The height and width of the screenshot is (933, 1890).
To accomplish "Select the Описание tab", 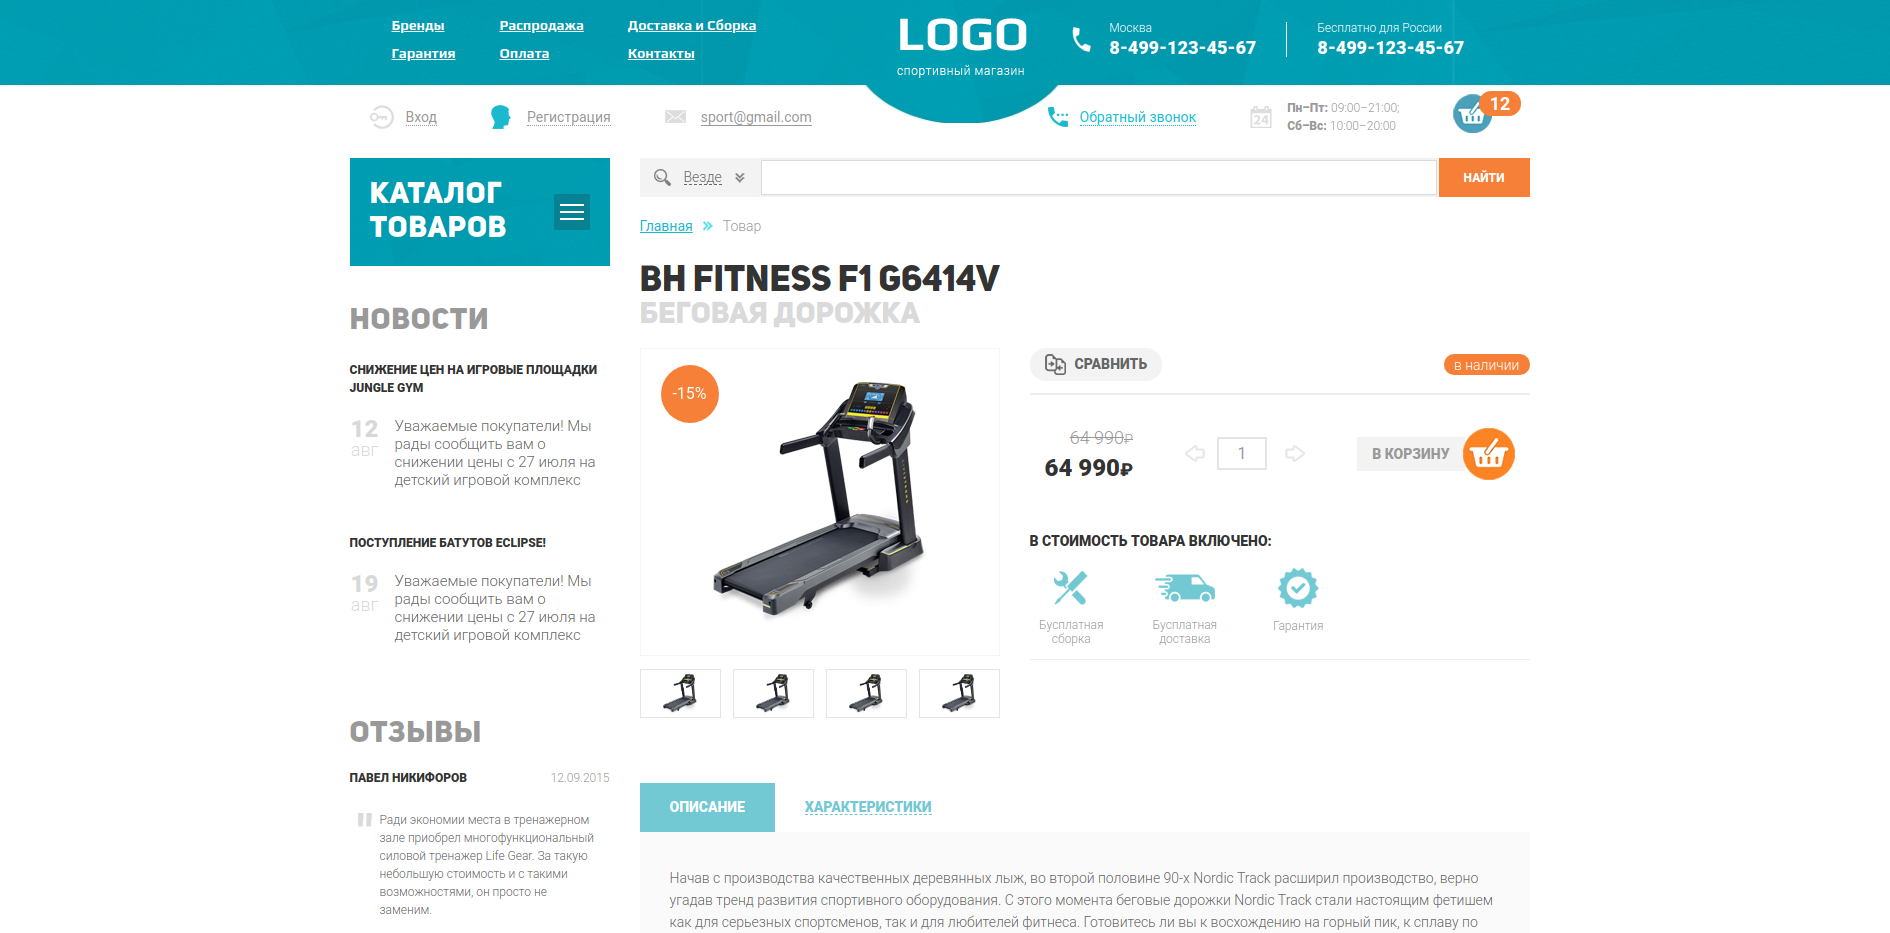I will point(707,807).
